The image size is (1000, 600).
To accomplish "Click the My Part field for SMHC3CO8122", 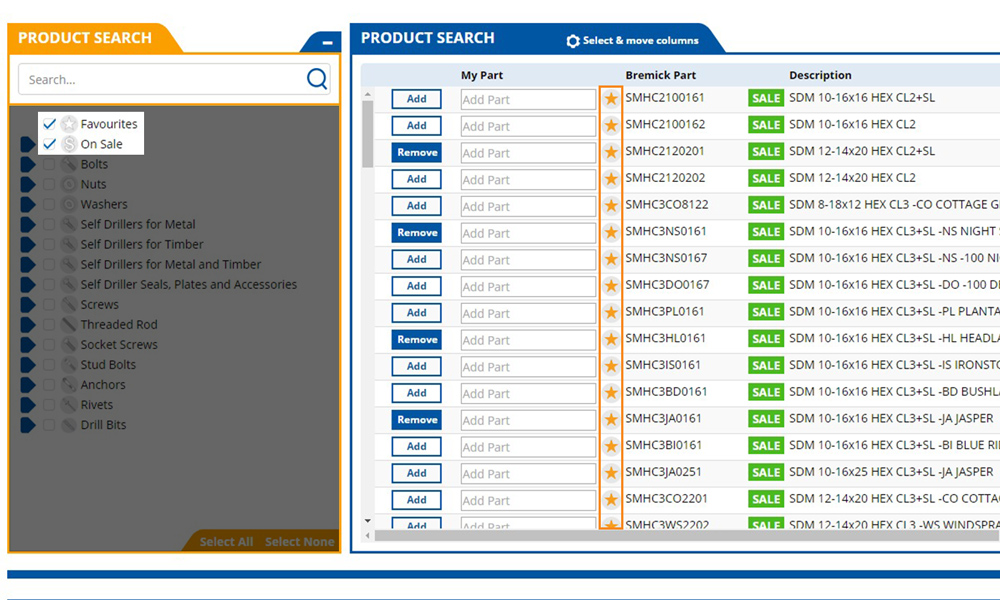I will pyautogui.click(x=528, y=206).
